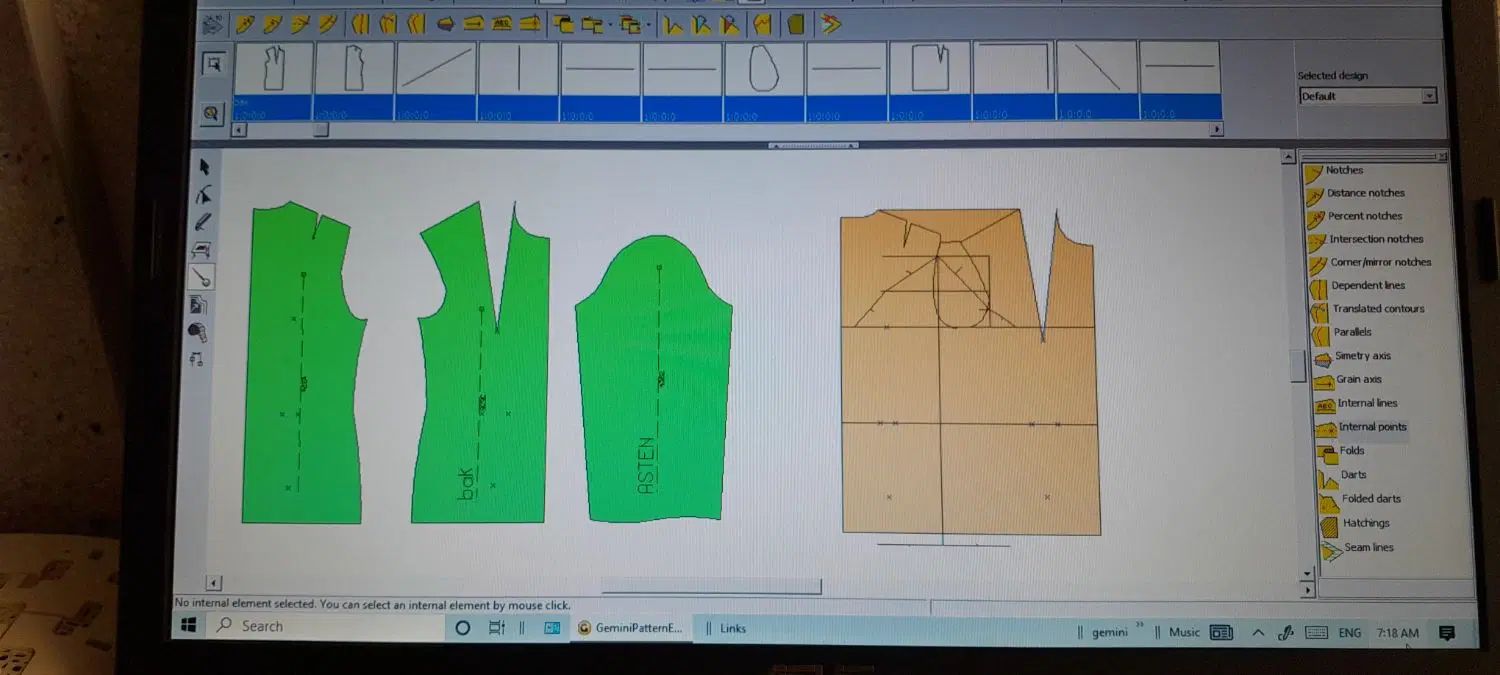Click the ENG language indicator
Viewport: 1500px width, 675px height.
click(x=1349, y=633)
